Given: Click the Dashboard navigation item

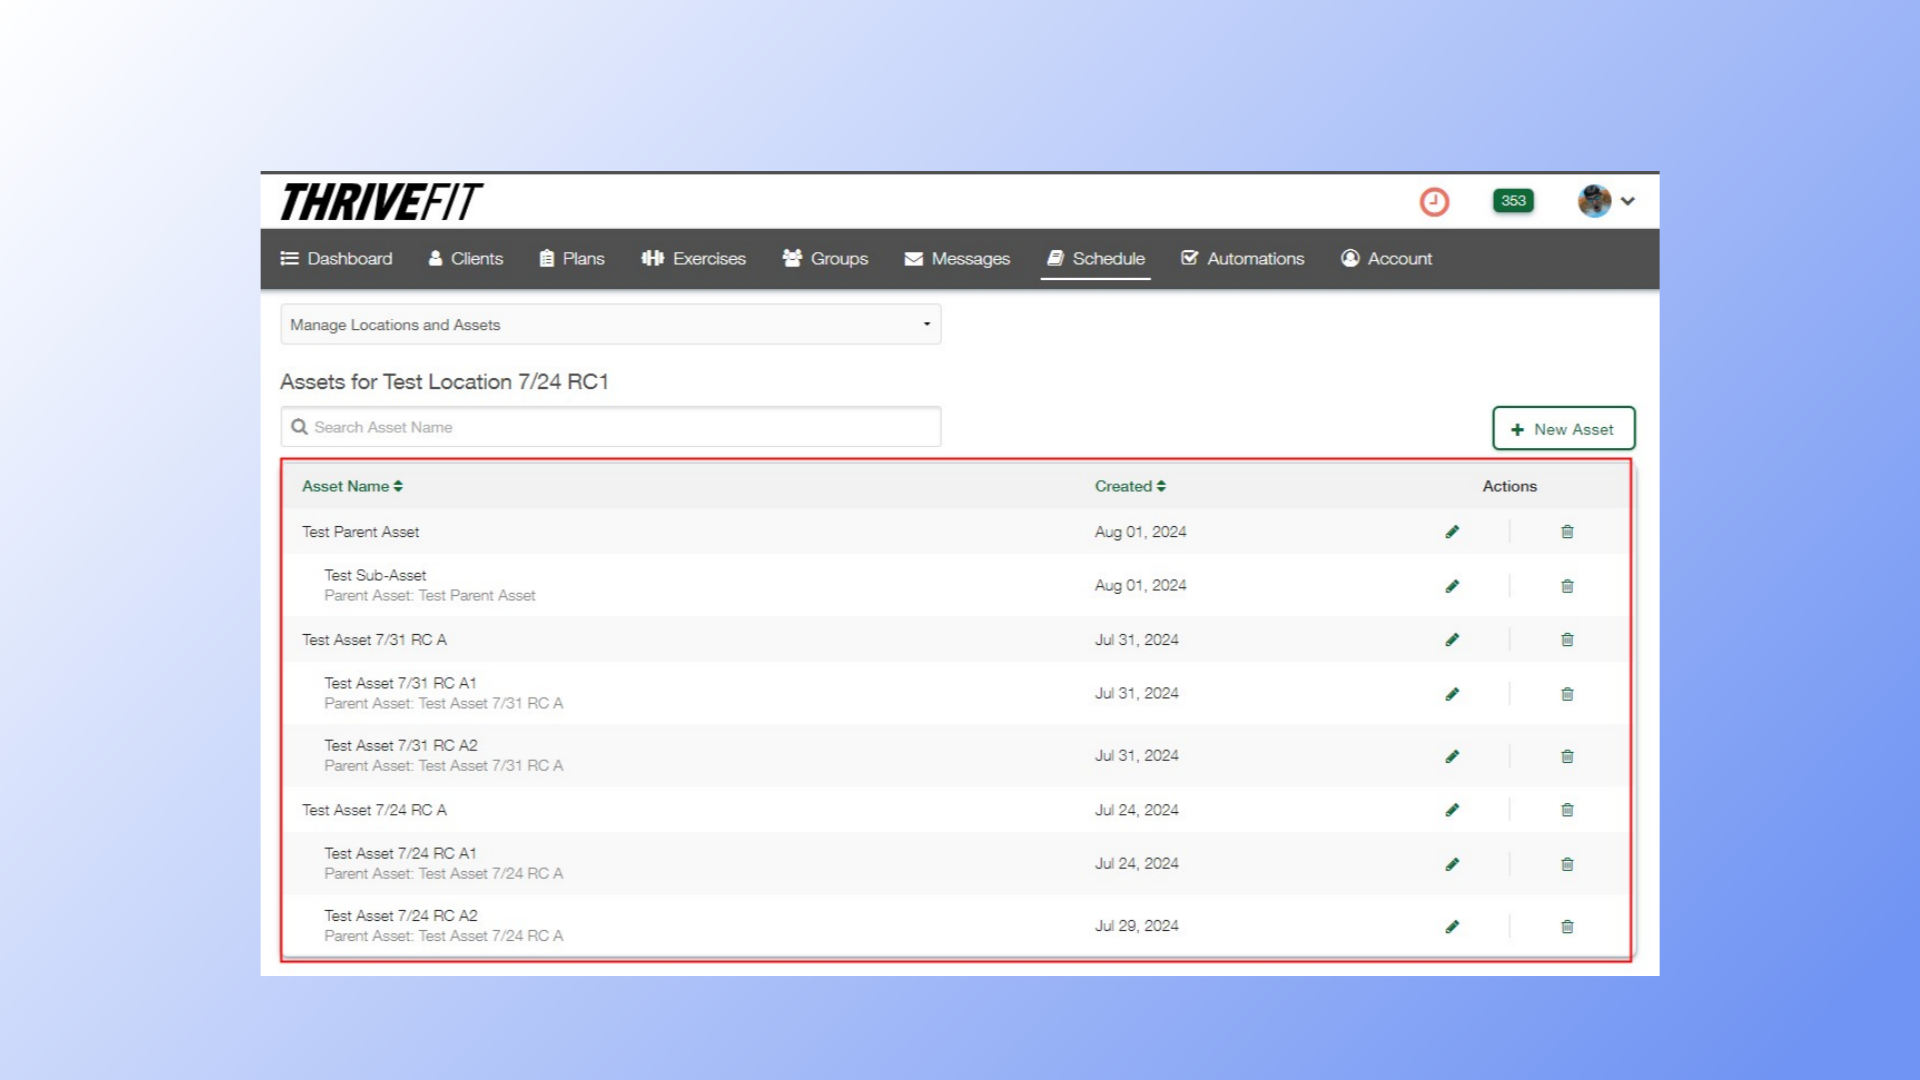Looking at the screenshot, I should click(x=334, y=258).
